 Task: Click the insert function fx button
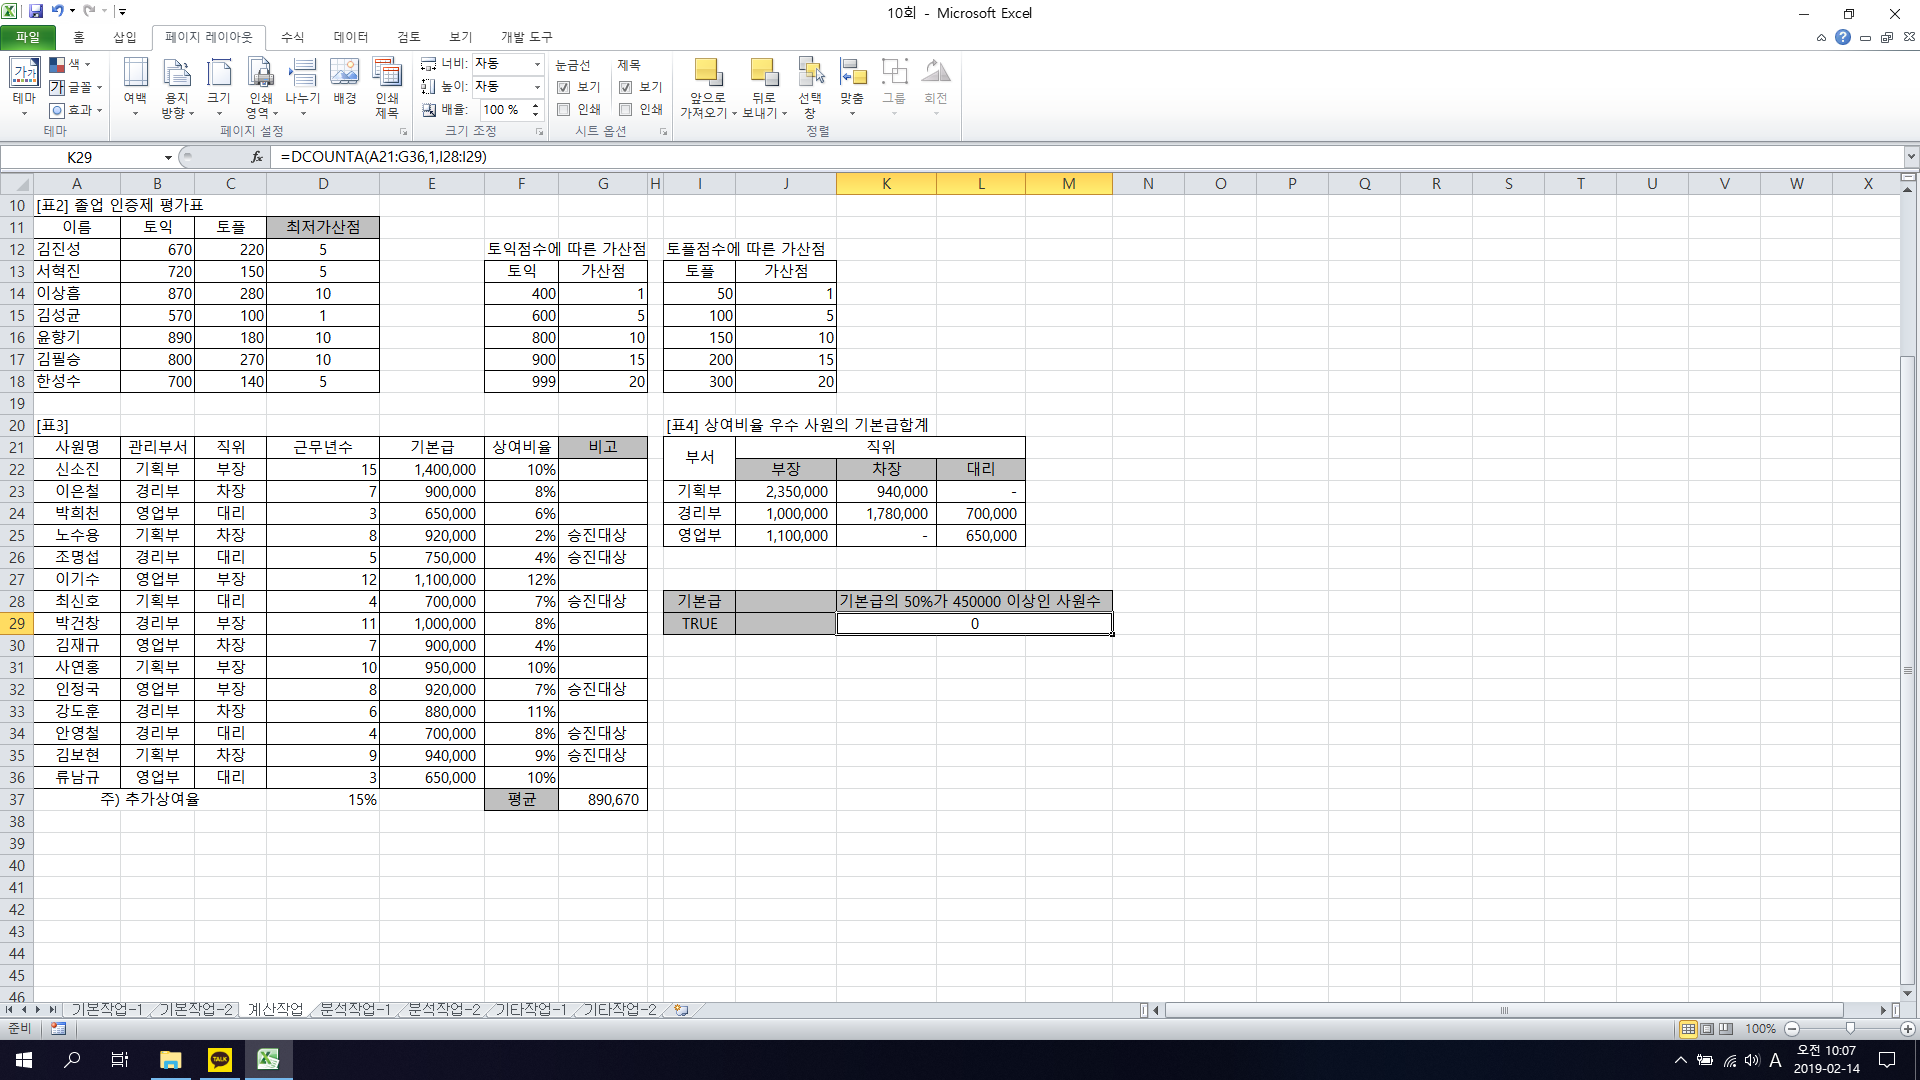(257, 157)
